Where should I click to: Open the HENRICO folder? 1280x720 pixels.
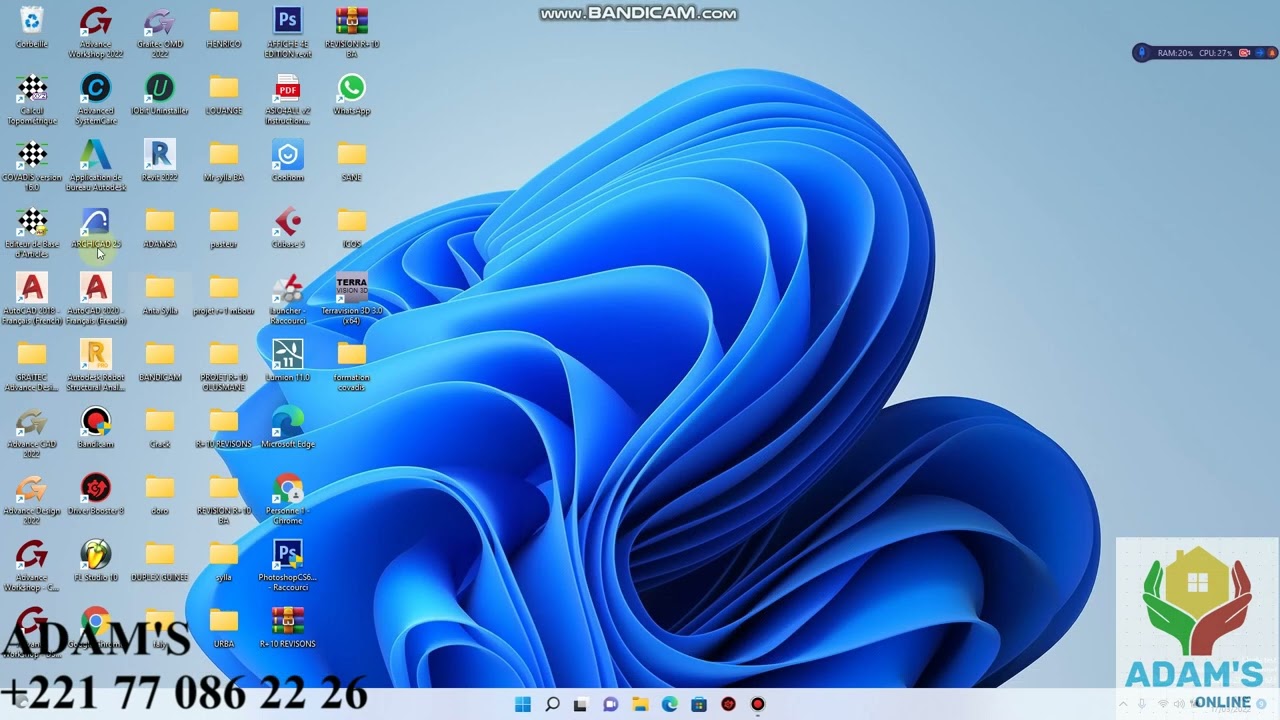[224, 28]
